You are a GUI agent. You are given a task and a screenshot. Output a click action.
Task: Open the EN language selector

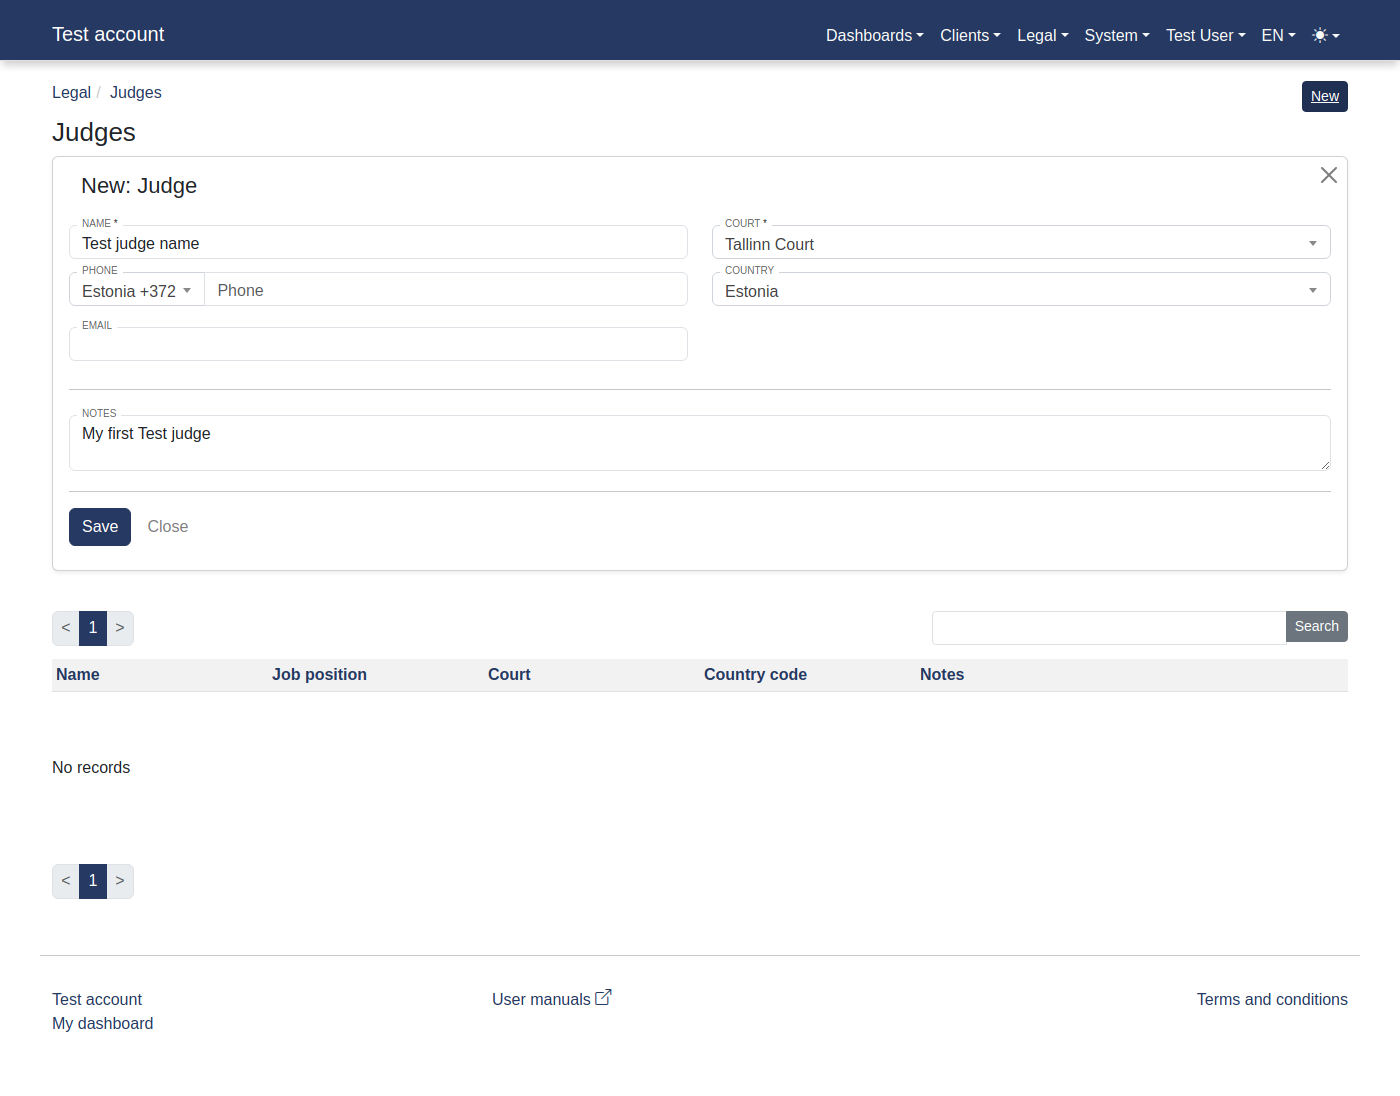[x=1278, y=35]
